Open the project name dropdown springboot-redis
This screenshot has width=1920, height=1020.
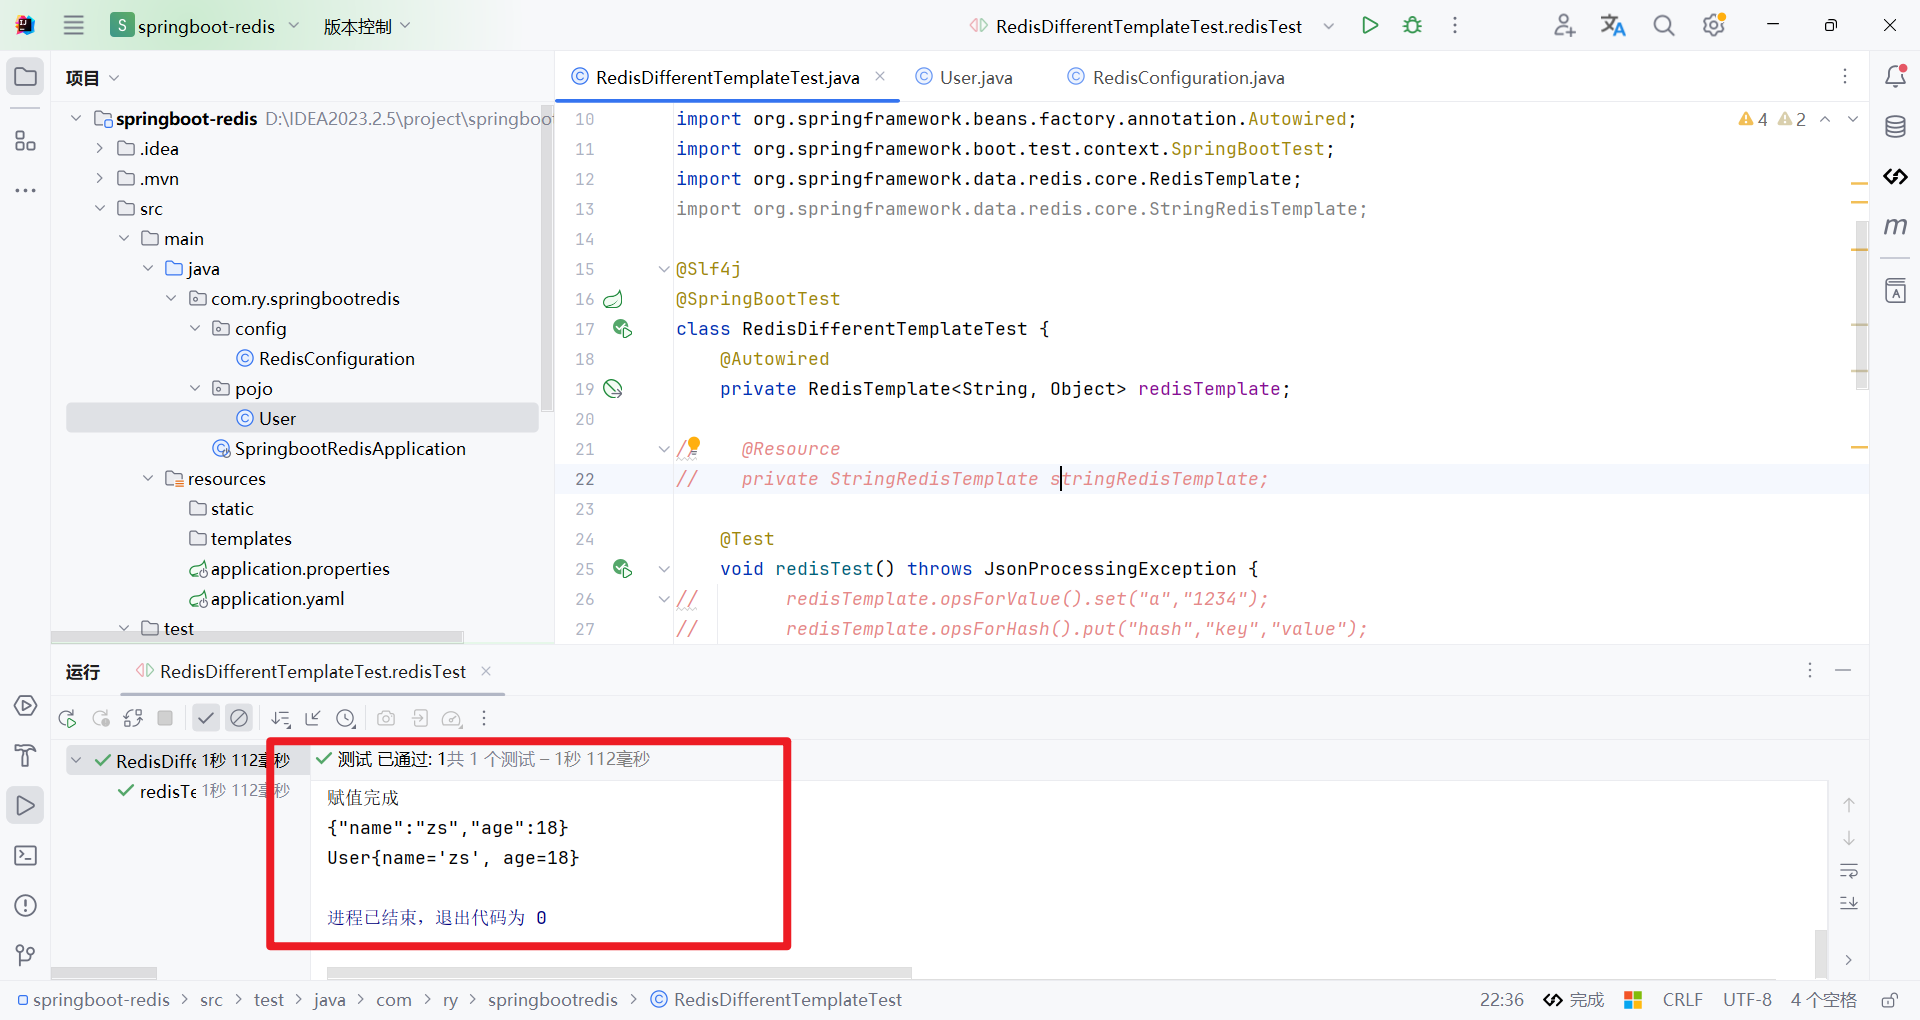tap(205, 26)
